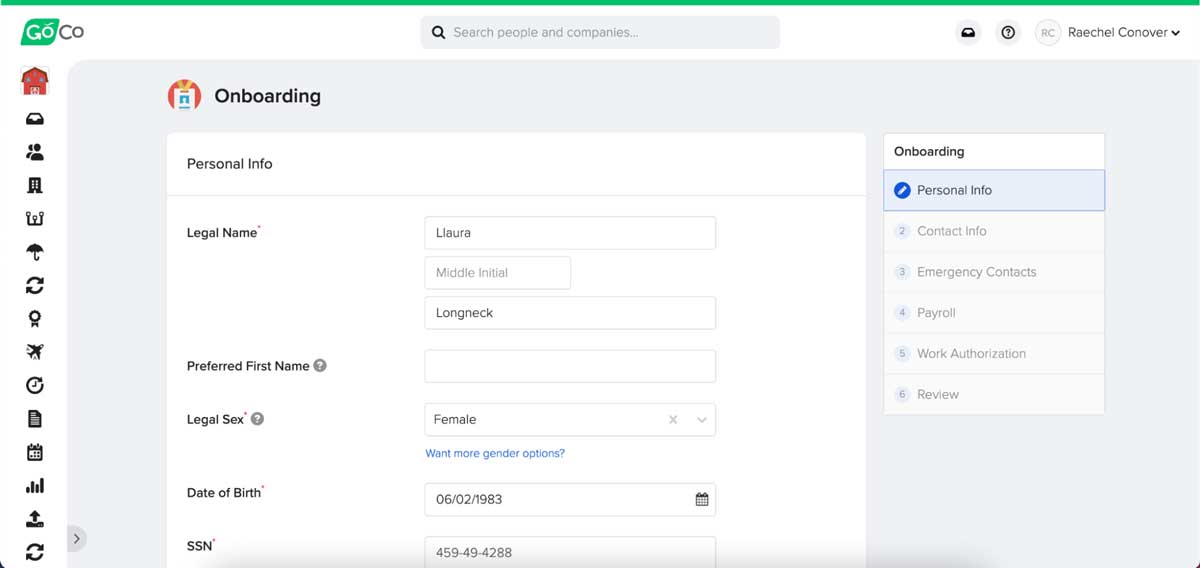Click the Personal Info section heading

230,164
